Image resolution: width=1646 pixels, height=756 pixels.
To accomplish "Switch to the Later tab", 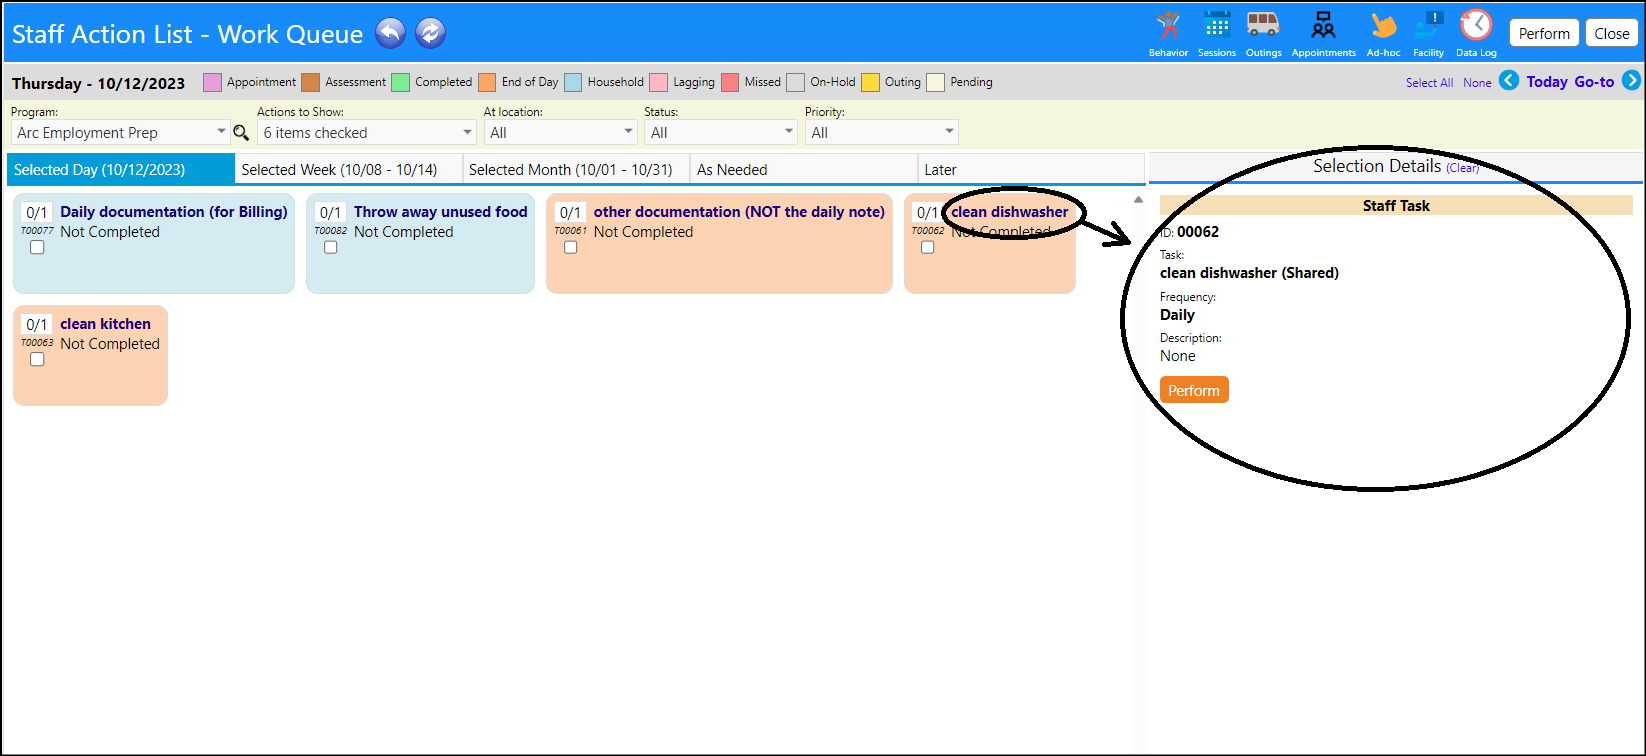I will [1031, 169].
